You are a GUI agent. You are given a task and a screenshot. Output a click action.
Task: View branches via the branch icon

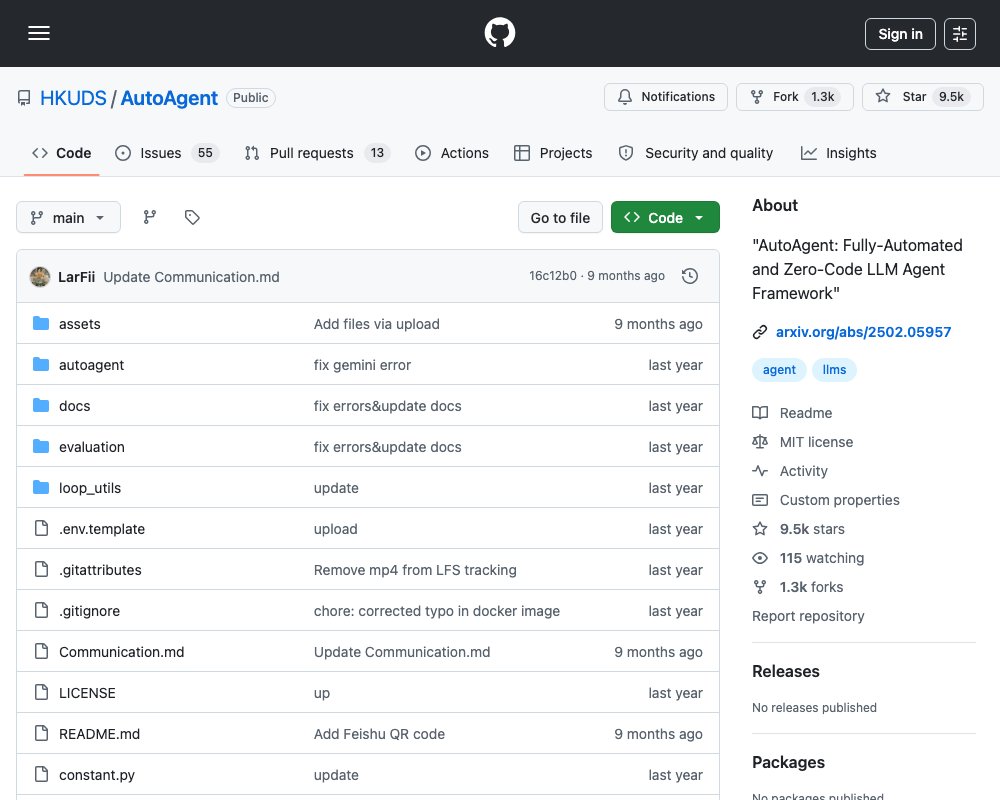coord(150,218)
